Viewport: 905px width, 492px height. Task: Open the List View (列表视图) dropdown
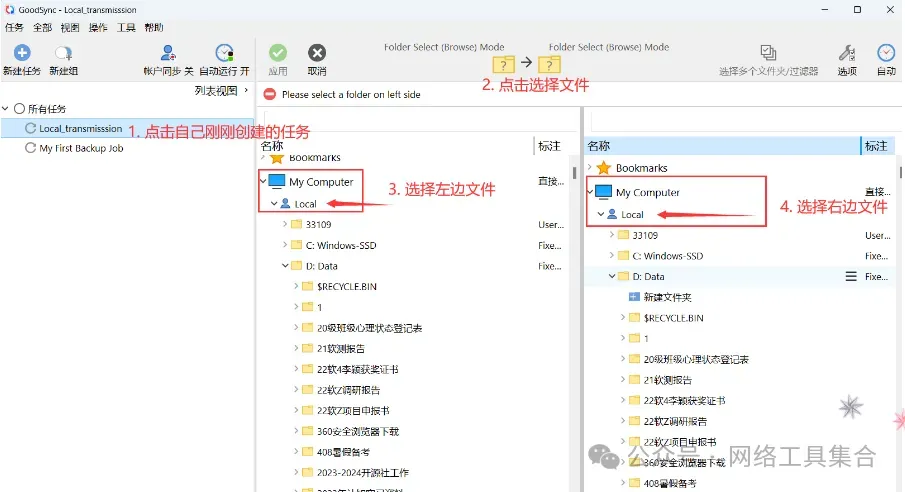click(222, 91)
